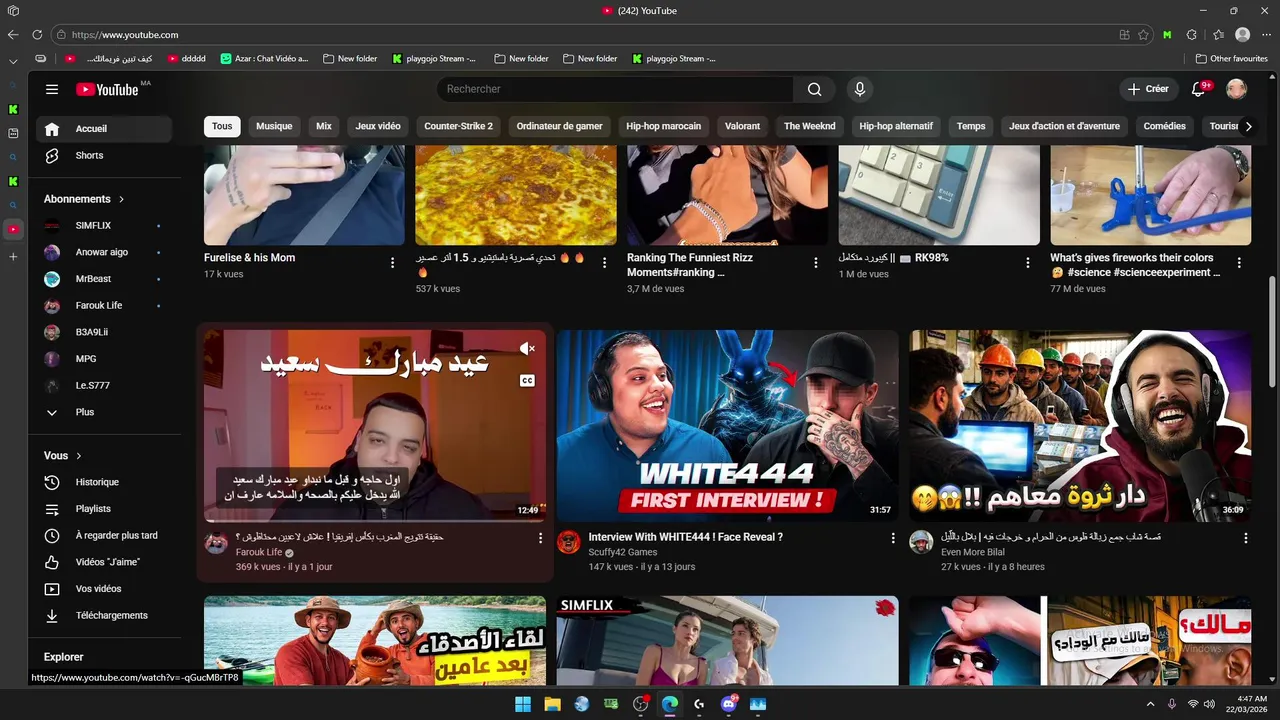Open Even More Bilal channel avatar
Image resolution: width=1280 pixels, height=720 pixels.
click(x=921, y=542)
